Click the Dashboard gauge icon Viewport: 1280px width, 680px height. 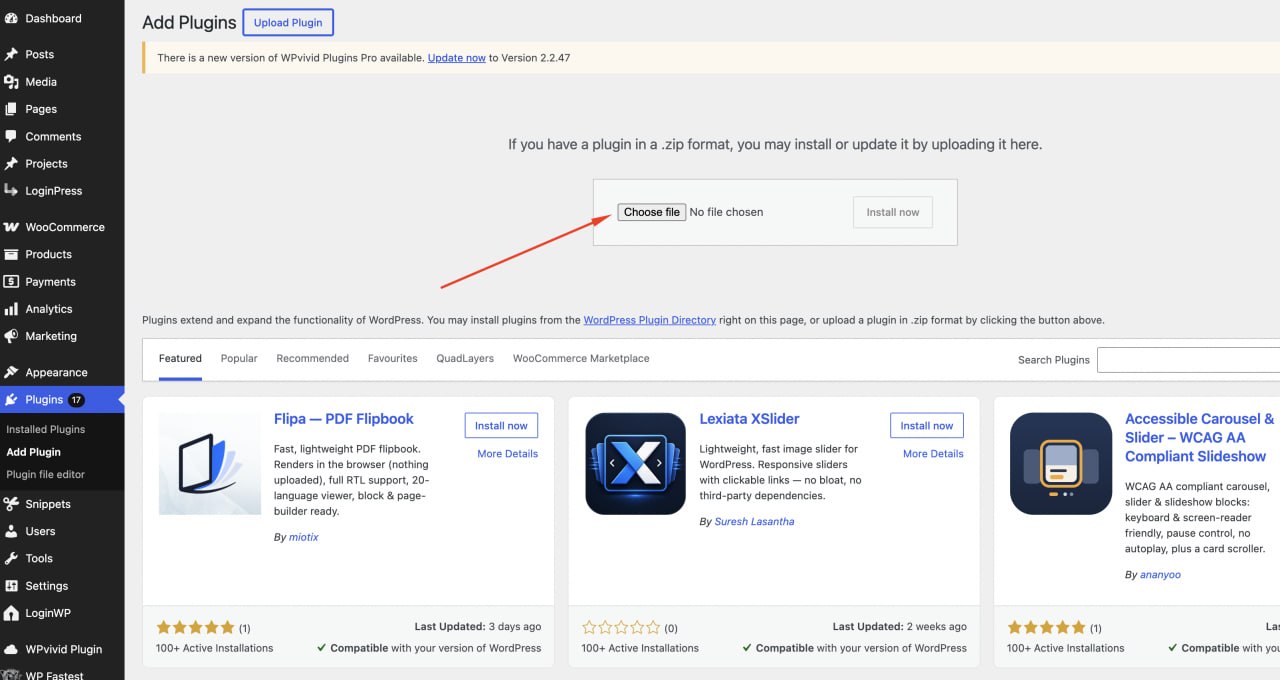(11, 18)
